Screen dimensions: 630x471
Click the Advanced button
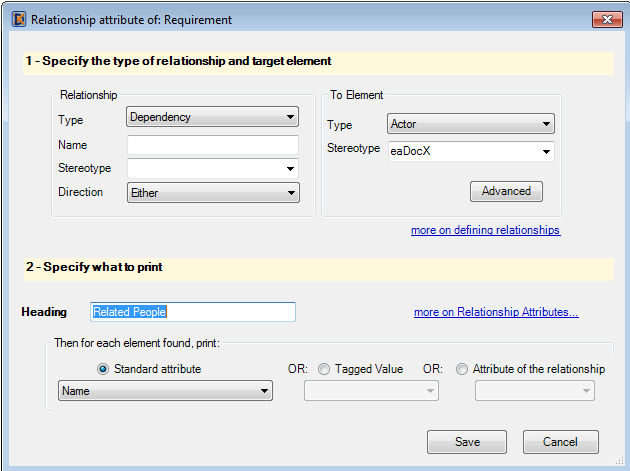pos(506,191)
